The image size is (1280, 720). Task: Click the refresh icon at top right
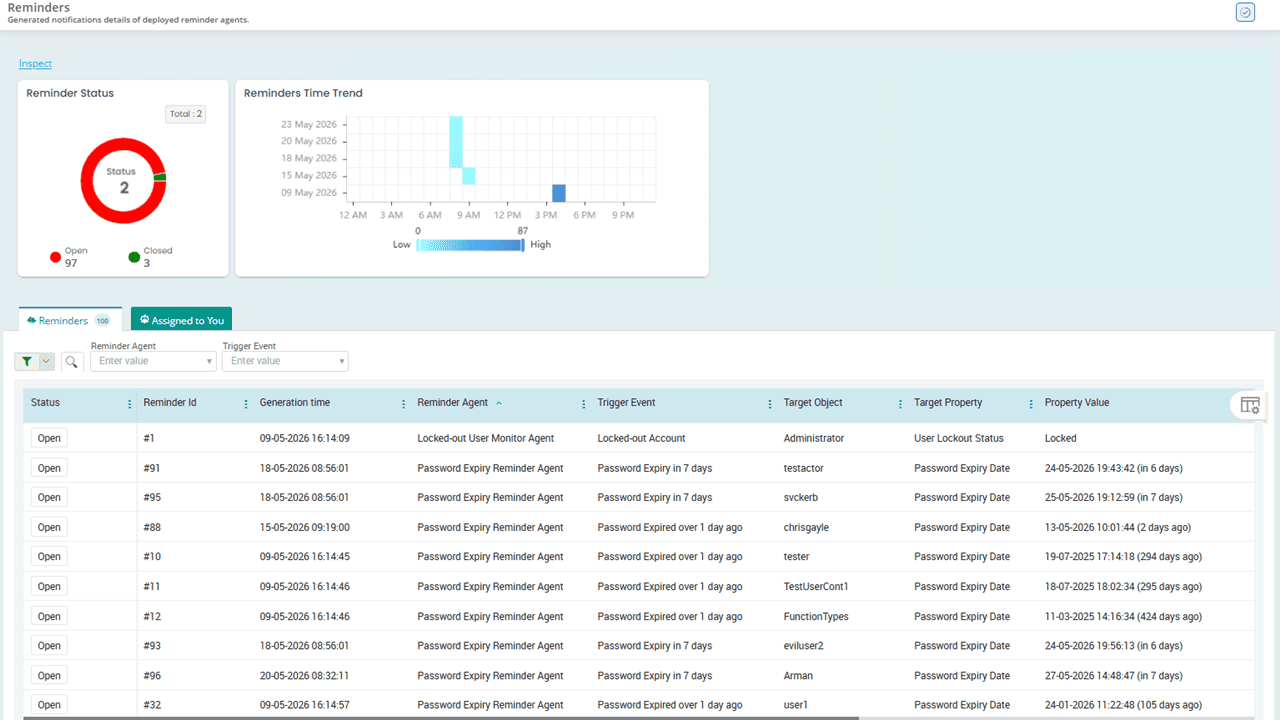point(1245,12)
